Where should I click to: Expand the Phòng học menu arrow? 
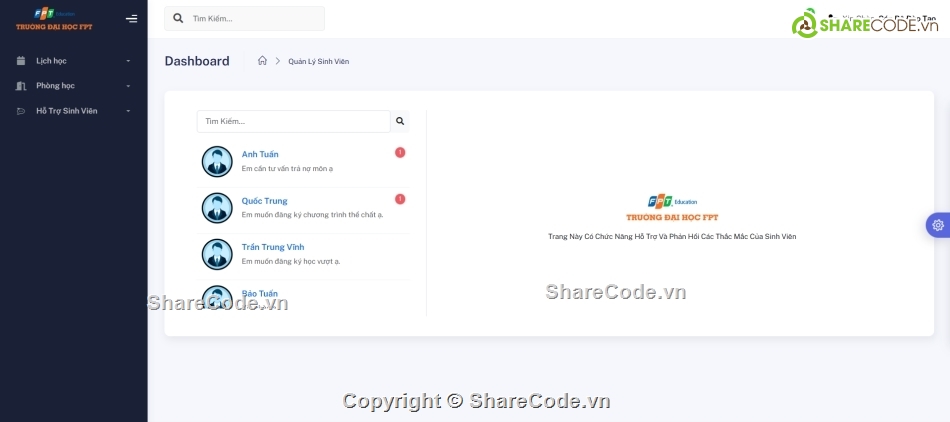coord(128,86)
